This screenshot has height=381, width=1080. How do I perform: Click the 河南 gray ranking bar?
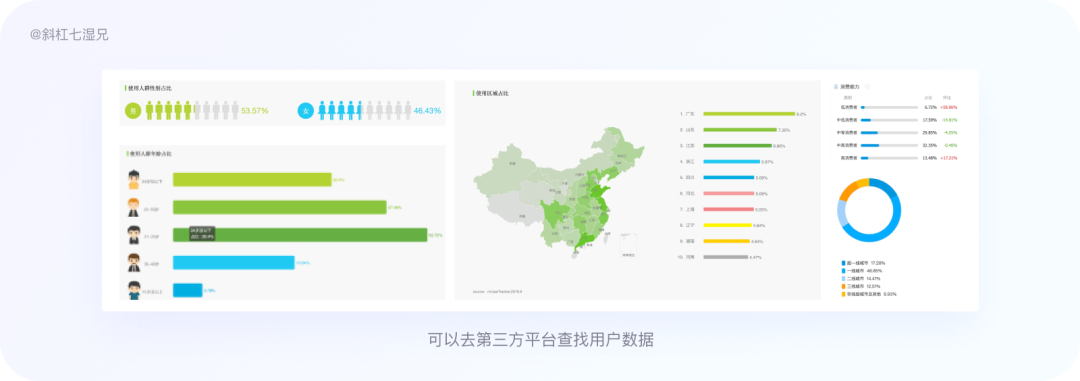(x=725, y=257)
